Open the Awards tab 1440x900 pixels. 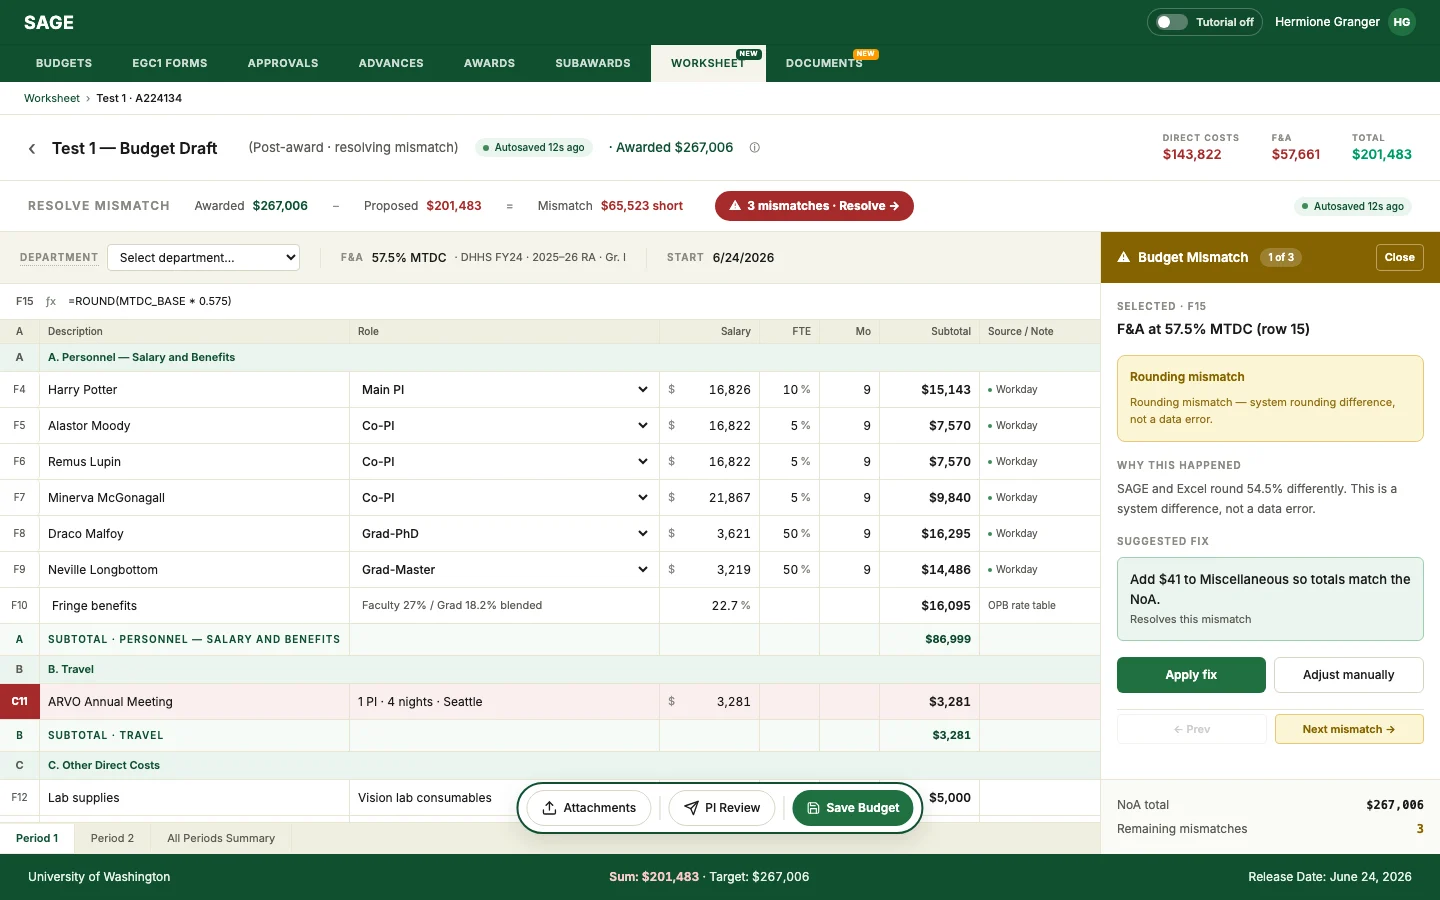click(489, 63)
